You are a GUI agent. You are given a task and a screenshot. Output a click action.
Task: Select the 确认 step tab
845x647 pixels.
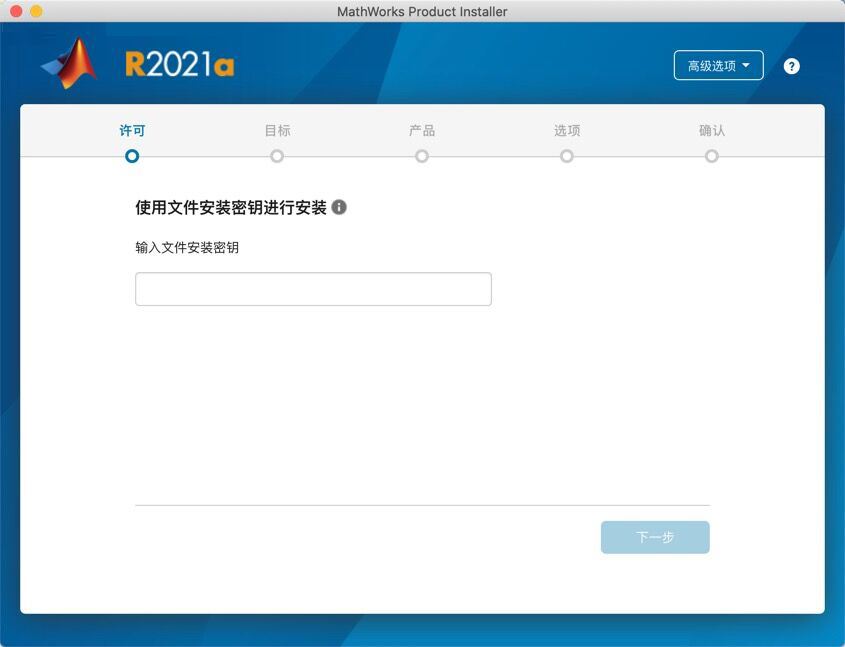coord(712,130)
